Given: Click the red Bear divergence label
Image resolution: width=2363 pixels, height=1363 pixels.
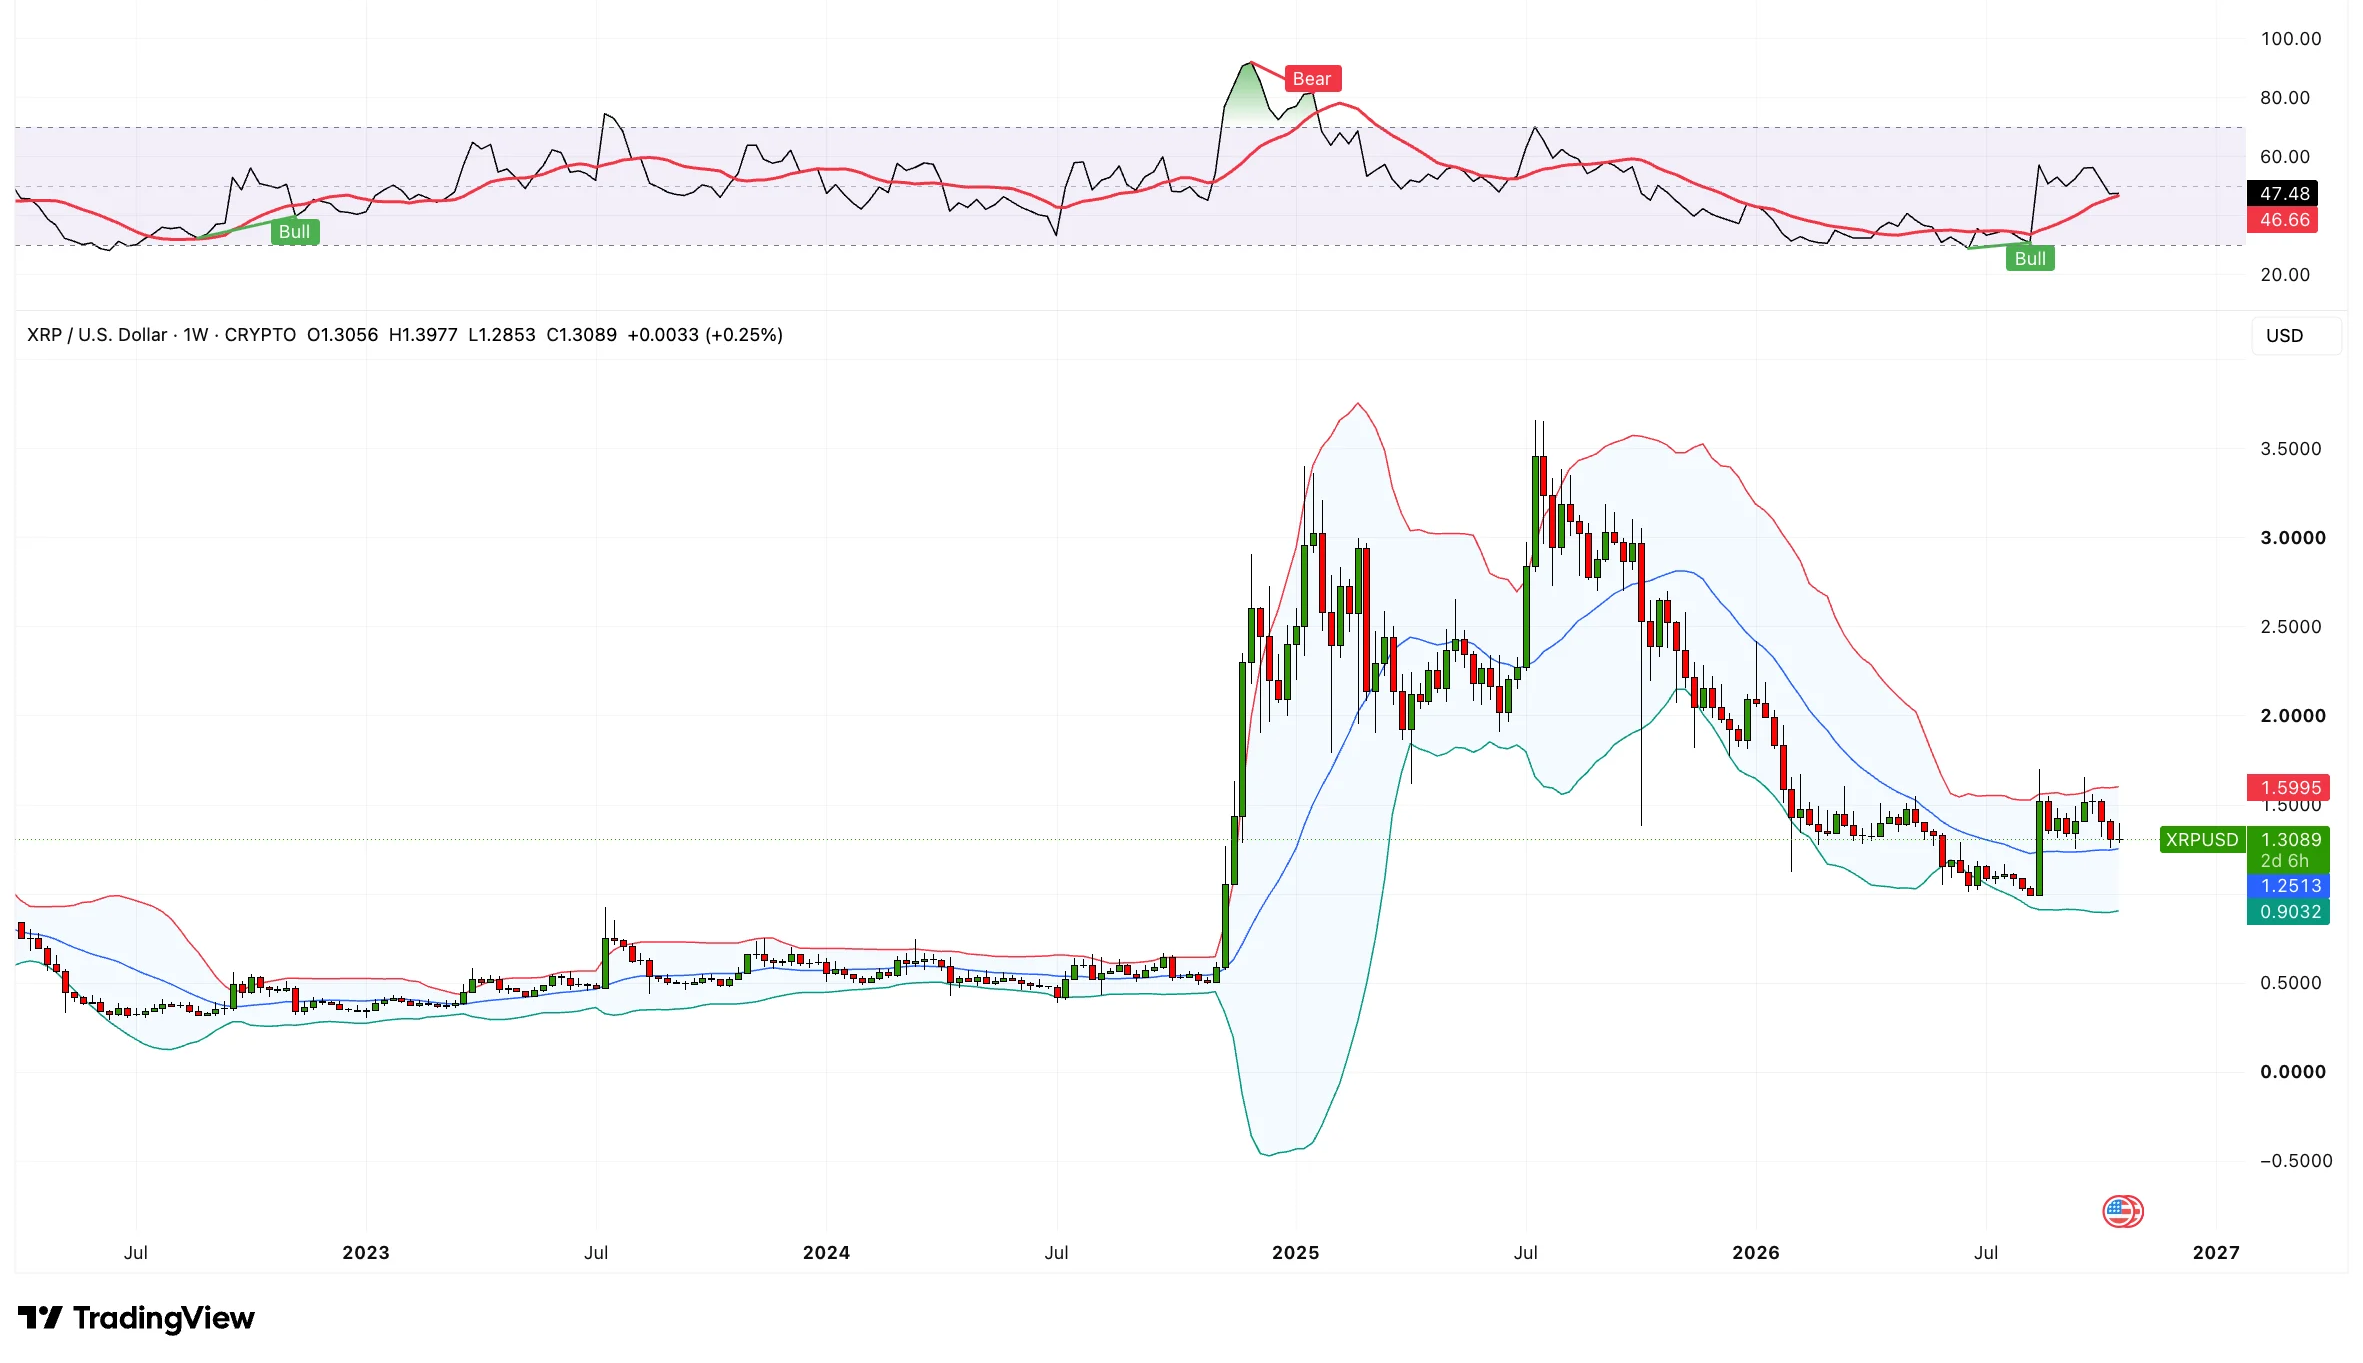Looking at the screenshot, I should pos(1312,79).
